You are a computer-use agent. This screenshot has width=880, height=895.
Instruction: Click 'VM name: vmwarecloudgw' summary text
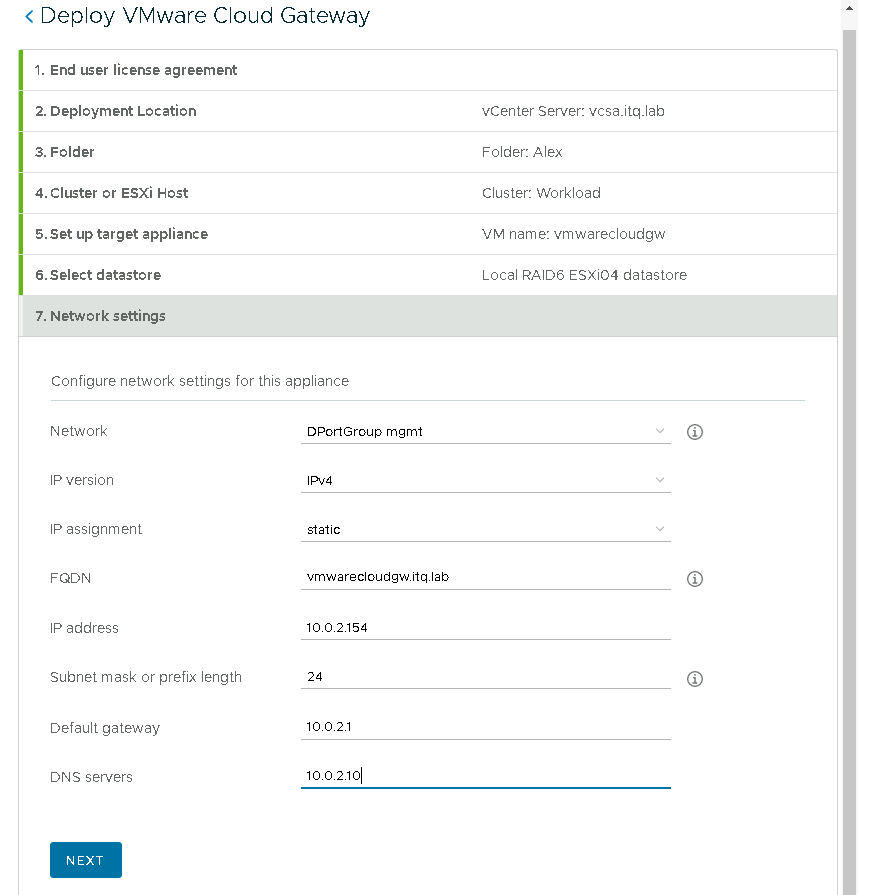point(574,235)
